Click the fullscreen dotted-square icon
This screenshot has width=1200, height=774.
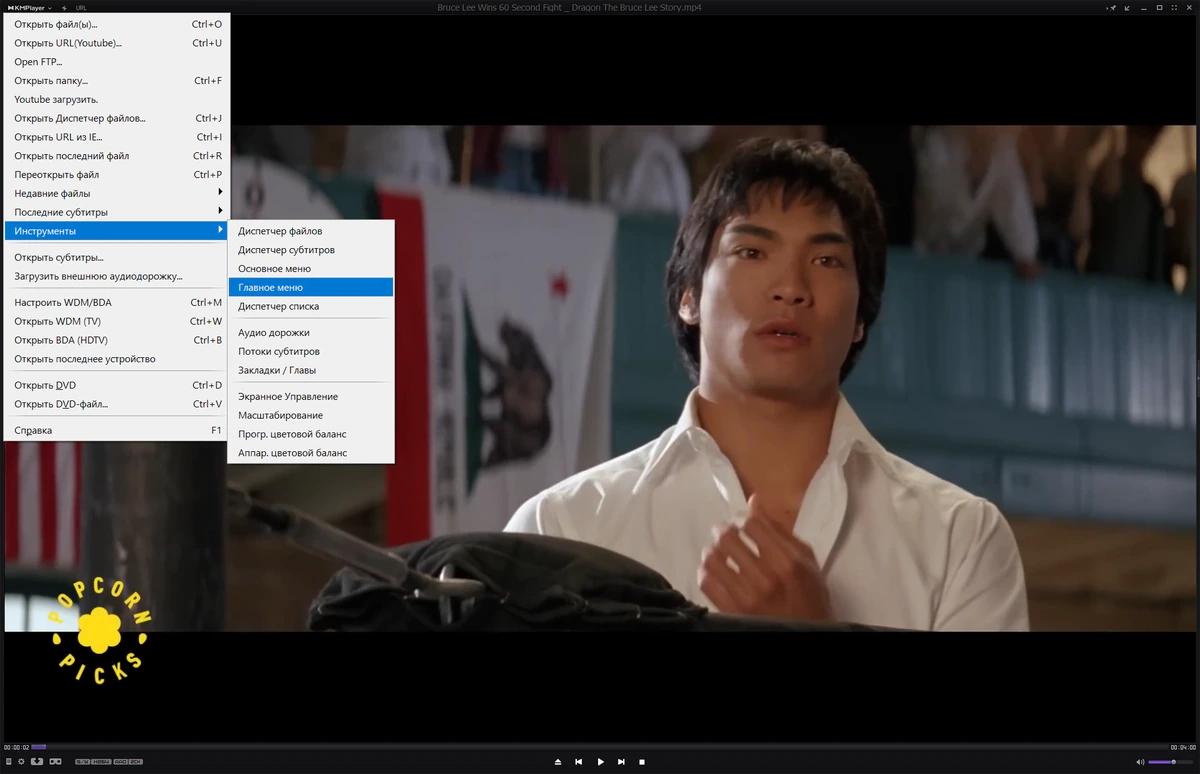(1174, 7)
